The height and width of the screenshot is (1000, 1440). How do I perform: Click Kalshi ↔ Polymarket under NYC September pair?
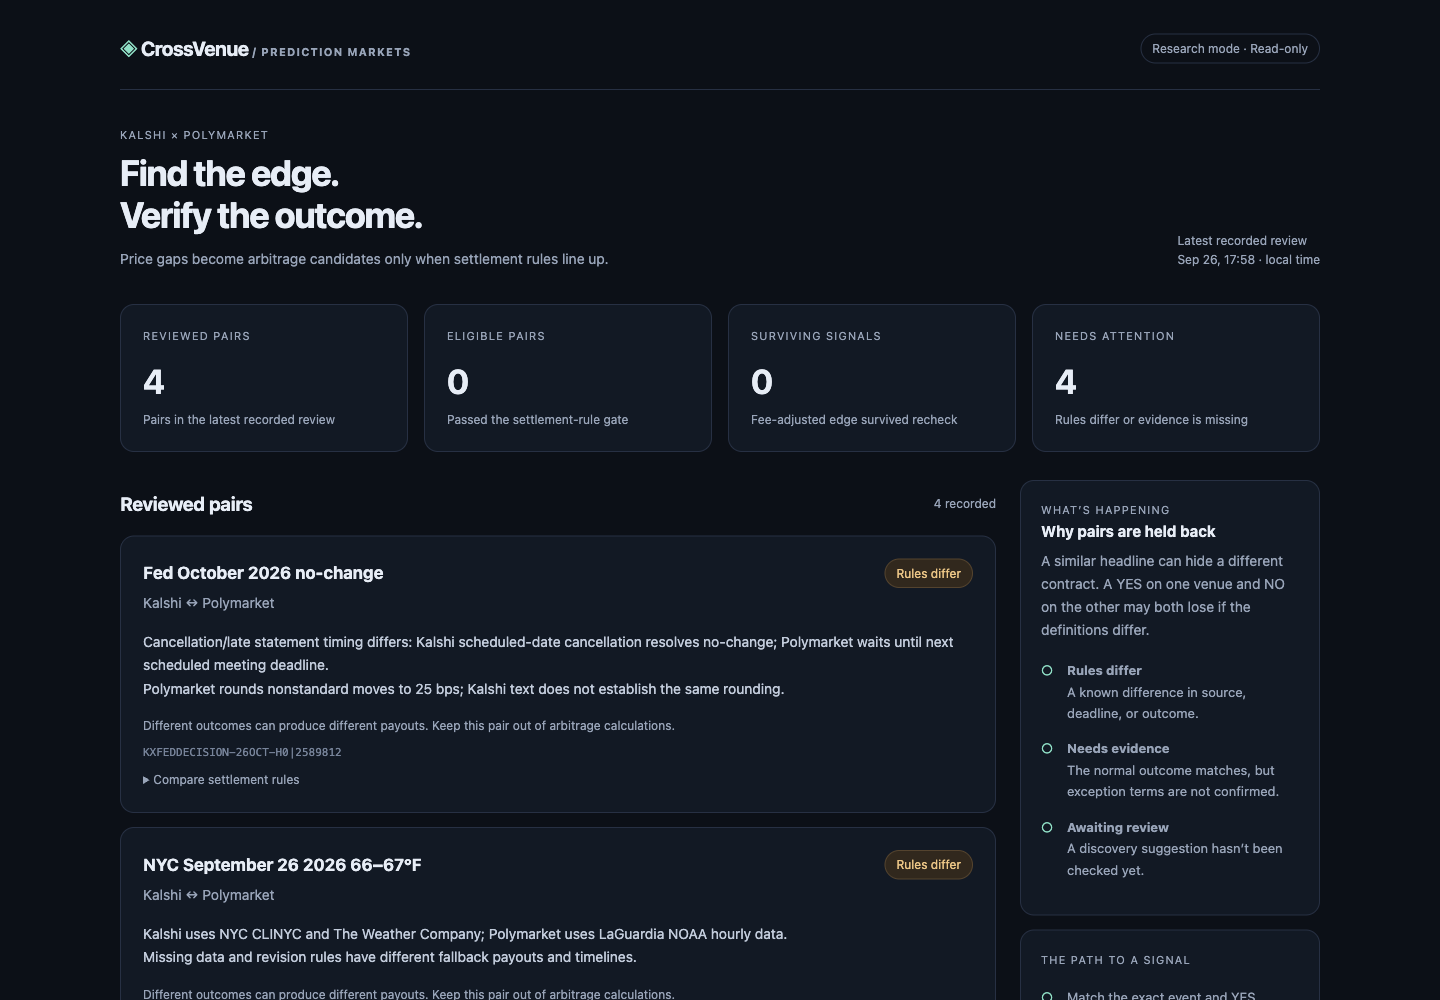(208, 895)
